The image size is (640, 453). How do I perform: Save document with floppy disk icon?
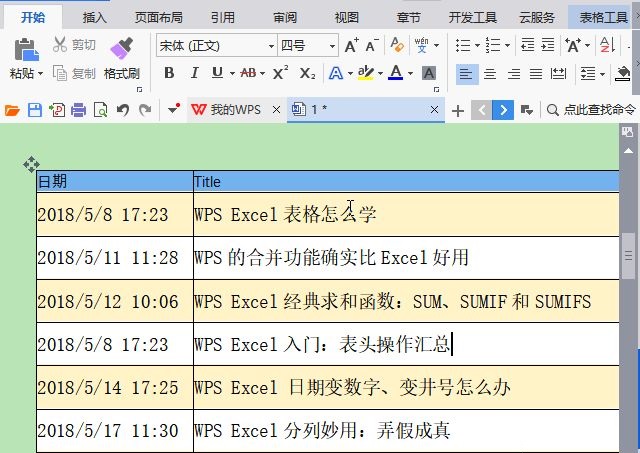click(35, 110)
